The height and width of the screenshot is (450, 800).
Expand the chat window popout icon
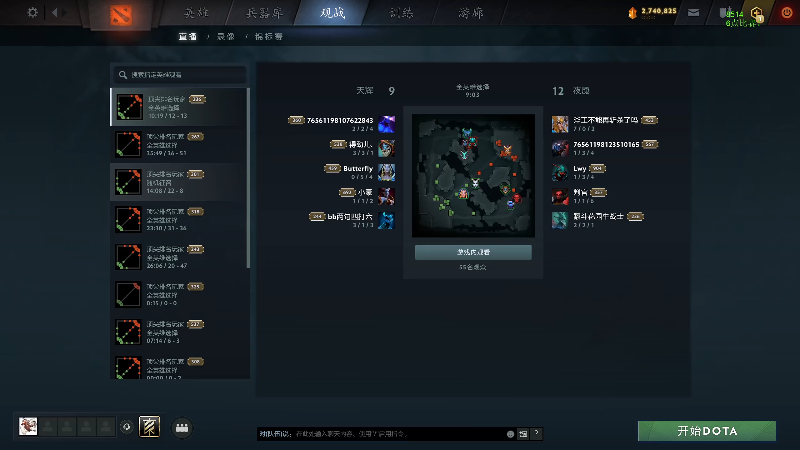pos(523,434)
